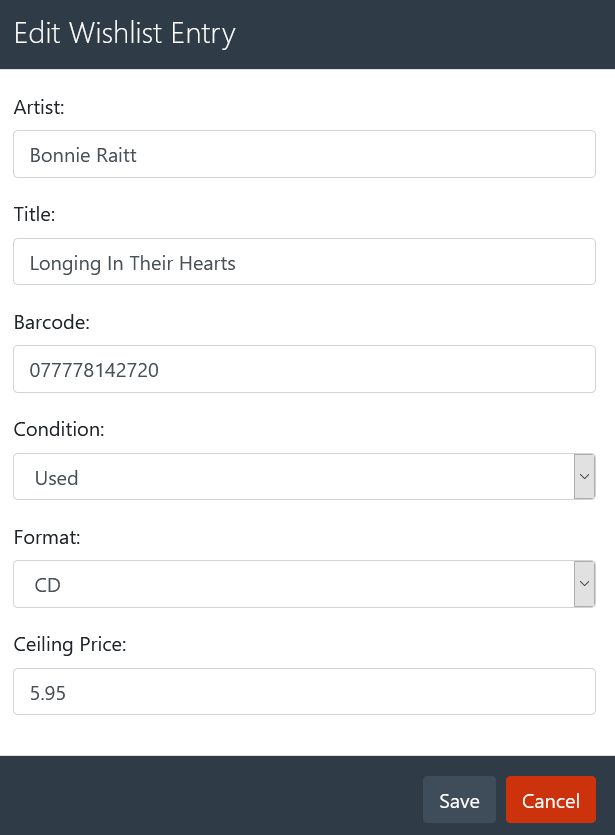Click the Artist: label
615x835 pixels.
(x=39, y=107)
